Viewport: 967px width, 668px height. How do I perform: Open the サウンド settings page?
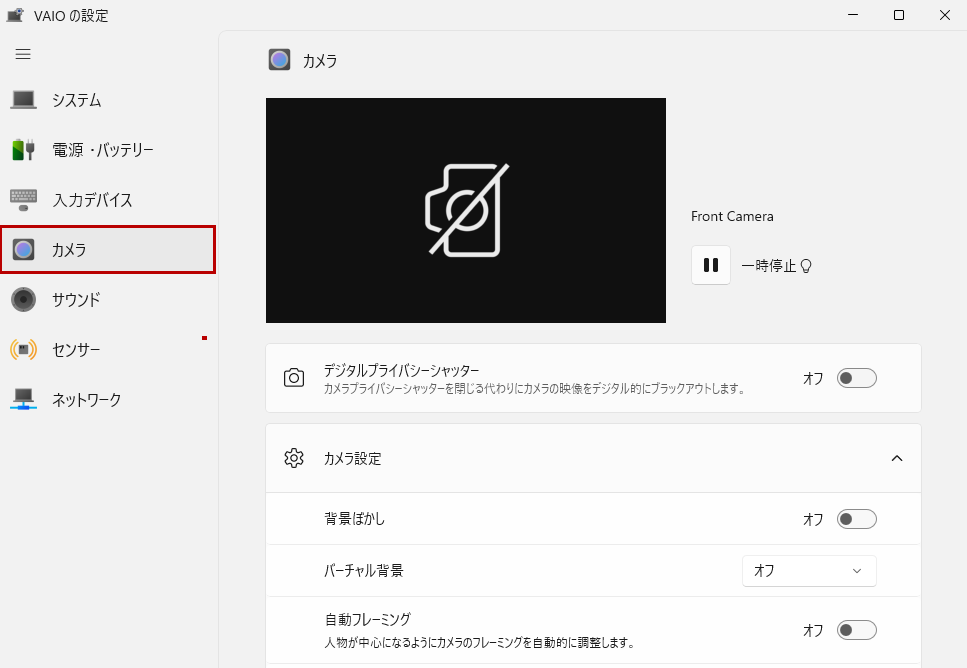76,299
